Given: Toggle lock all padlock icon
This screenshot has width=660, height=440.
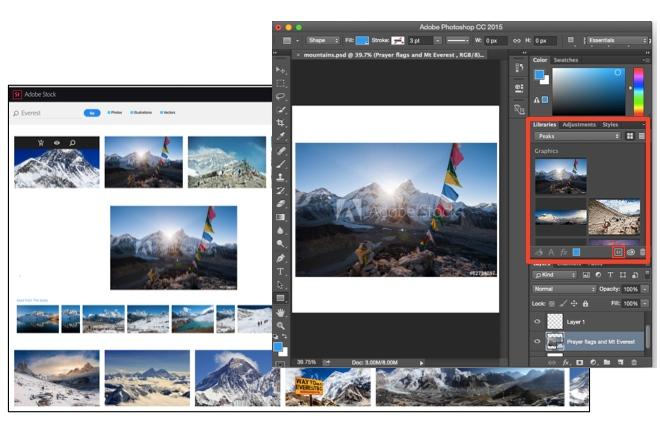Looking at the screenshot, I should 585,304.
